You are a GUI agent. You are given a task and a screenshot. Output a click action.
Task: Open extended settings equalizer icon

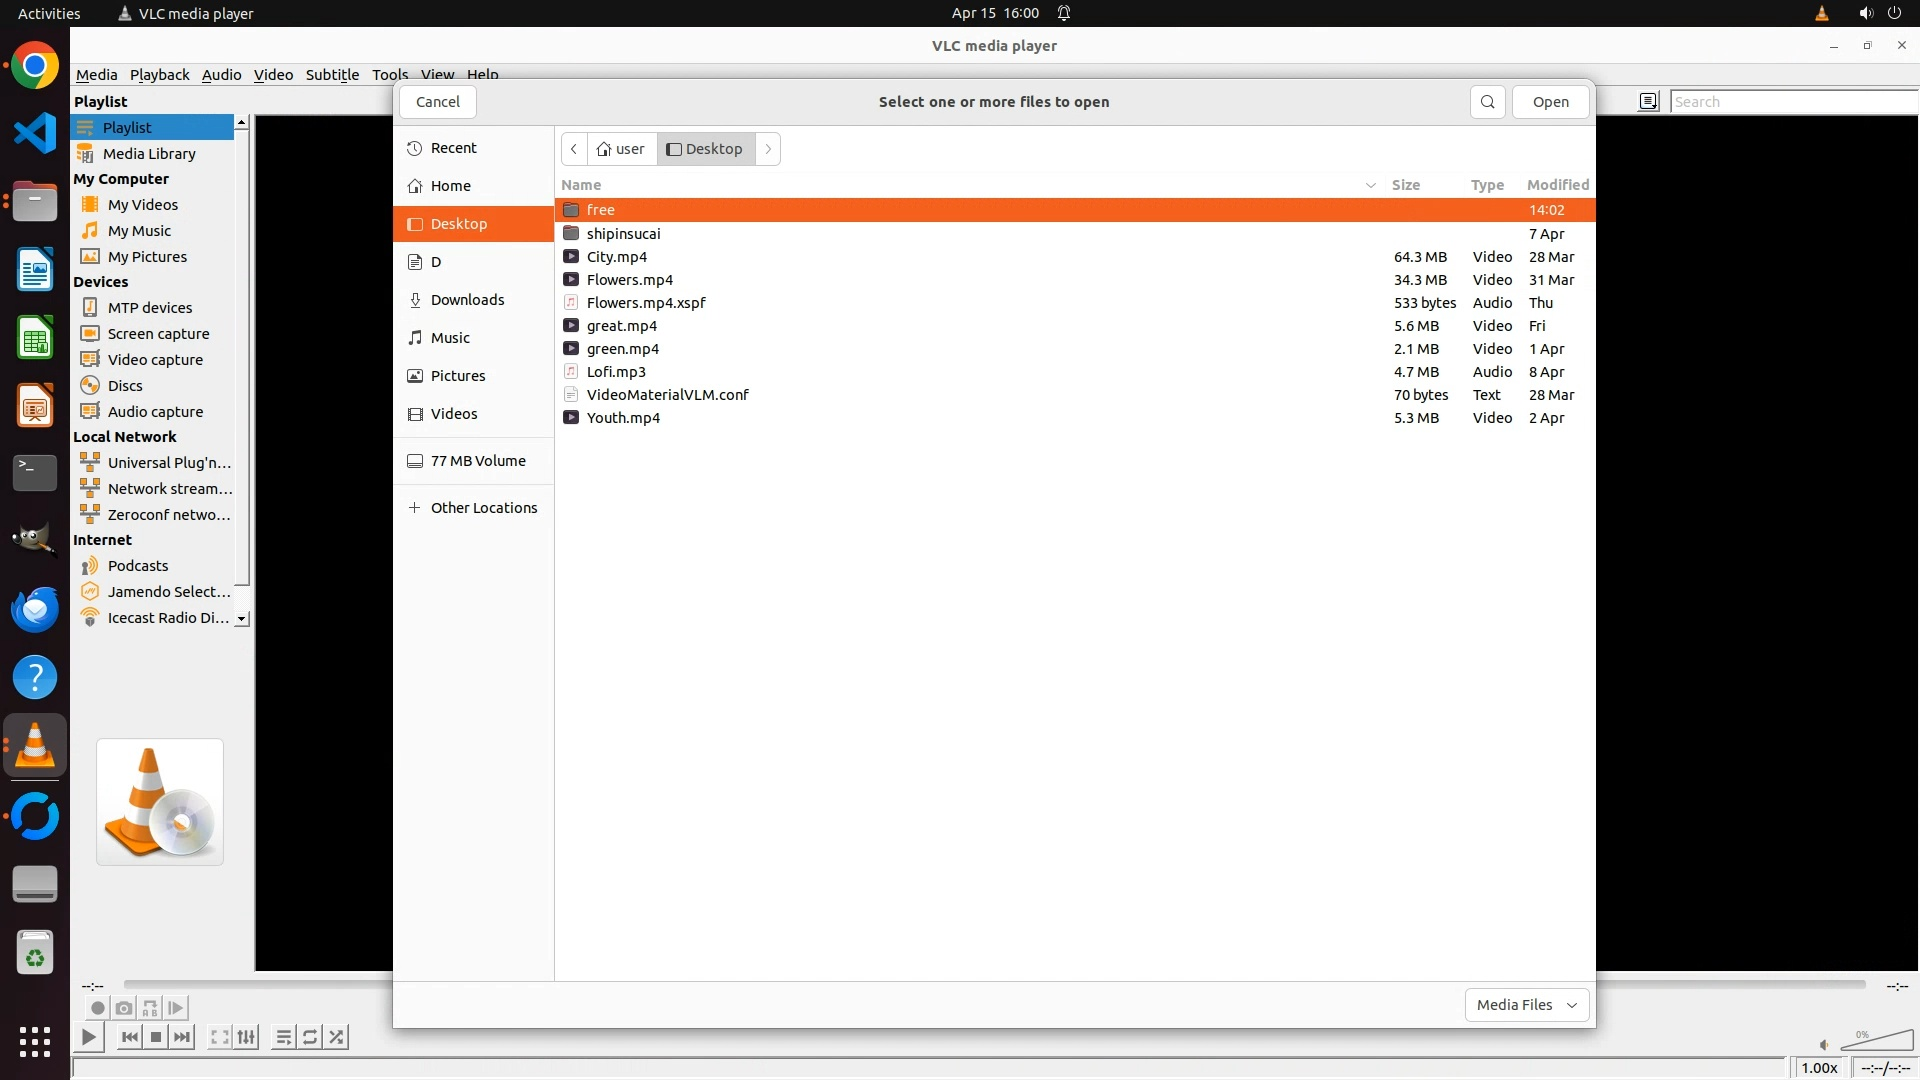pos(246,1037)
